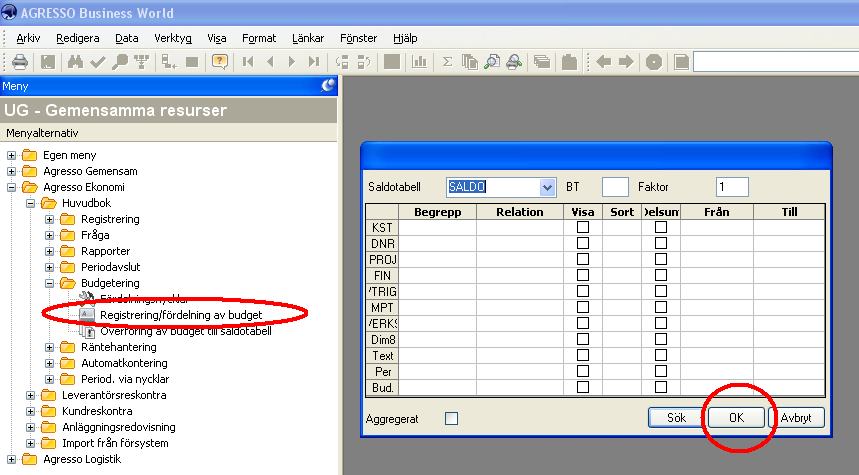Go to previous record arrow icon

270,62
